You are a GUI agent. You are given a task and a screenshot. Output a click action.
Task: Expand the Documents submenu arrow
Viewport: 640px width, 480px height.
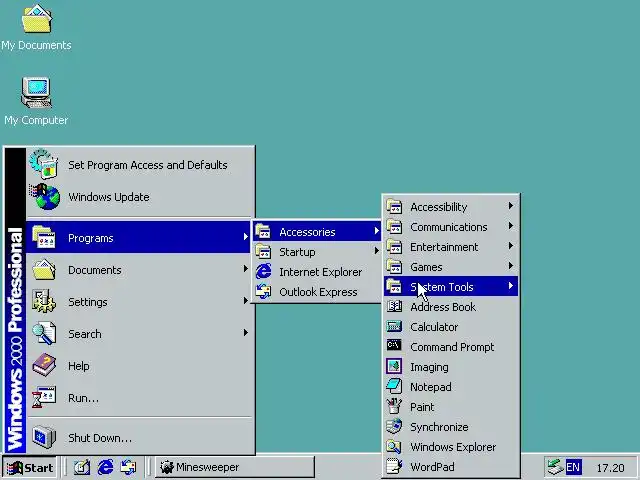tap(245, 269)
